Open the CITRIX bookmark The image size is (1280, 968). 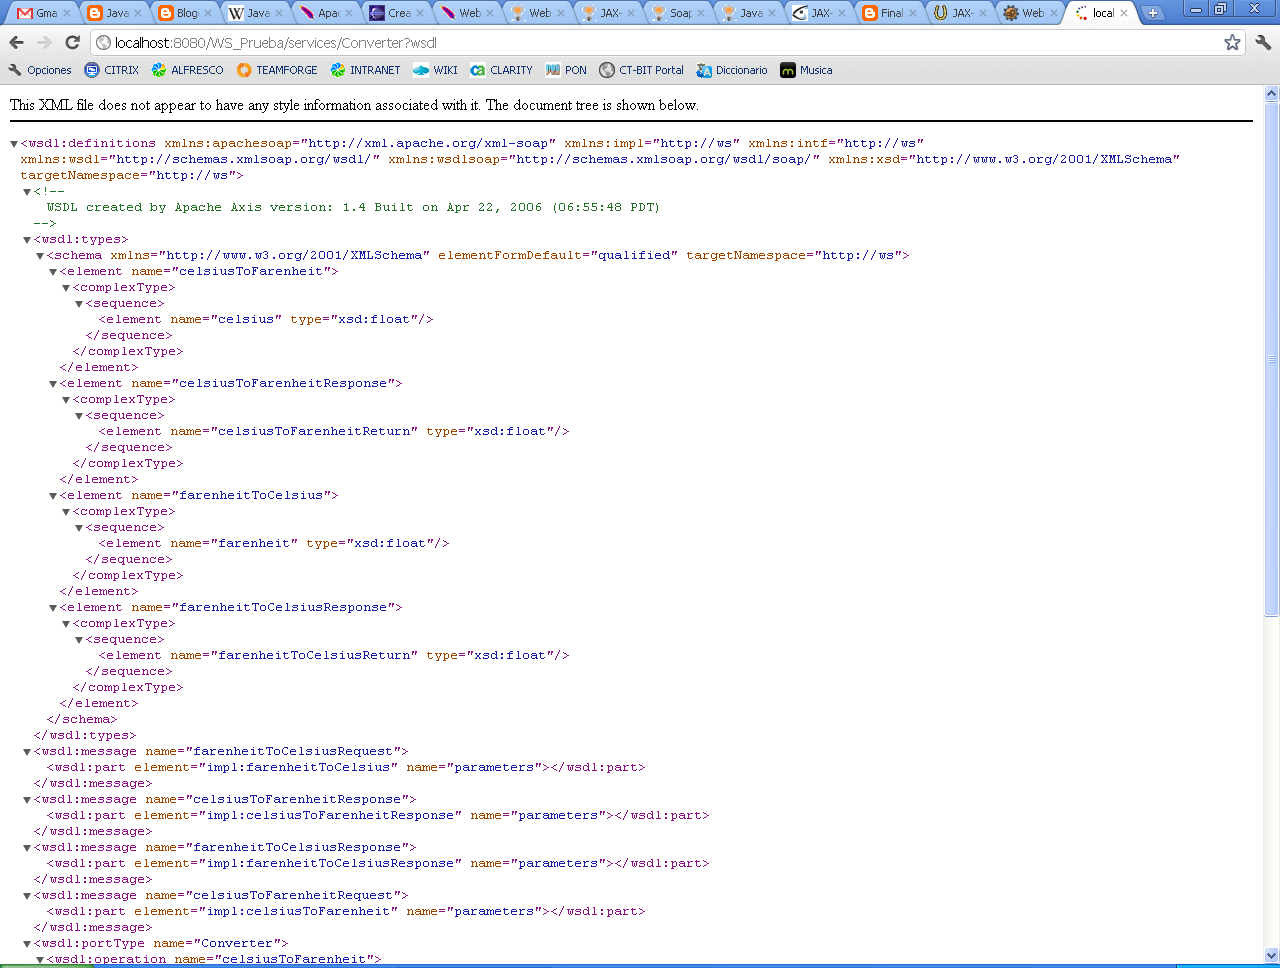pos(112,70)
